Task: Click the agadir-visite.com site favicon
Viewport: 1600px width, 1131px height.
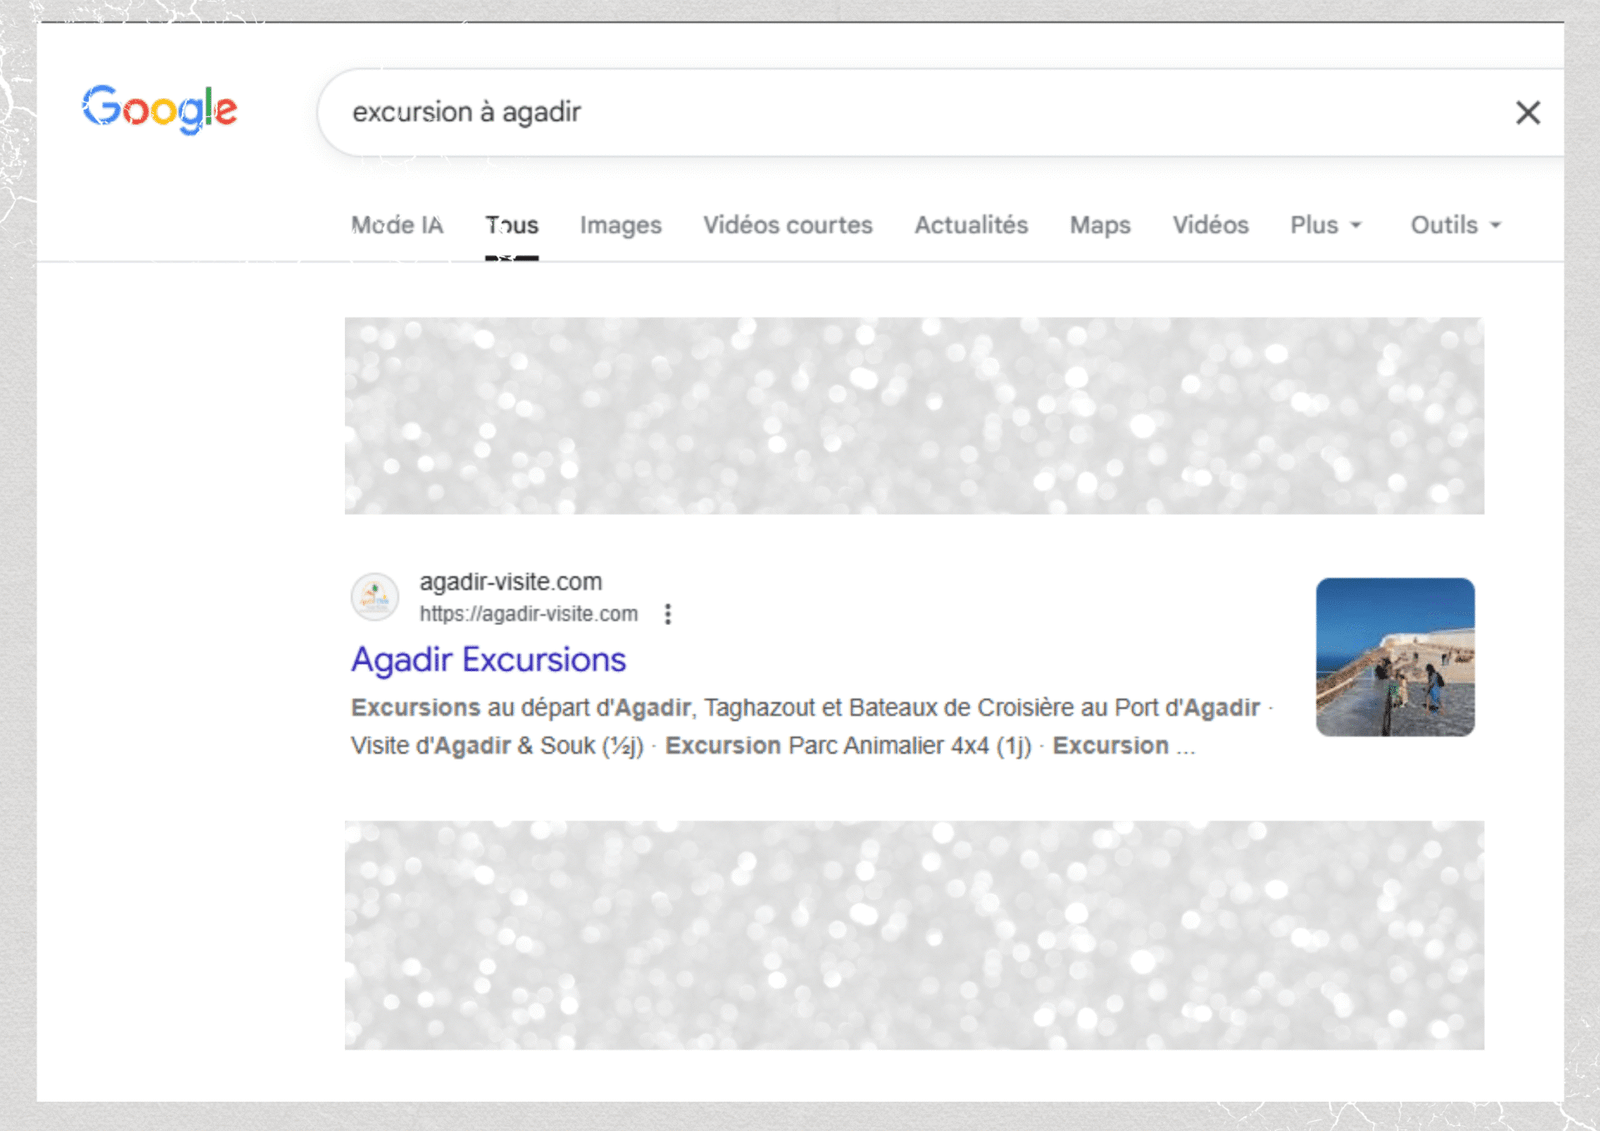Action: [x=375, y=597]
